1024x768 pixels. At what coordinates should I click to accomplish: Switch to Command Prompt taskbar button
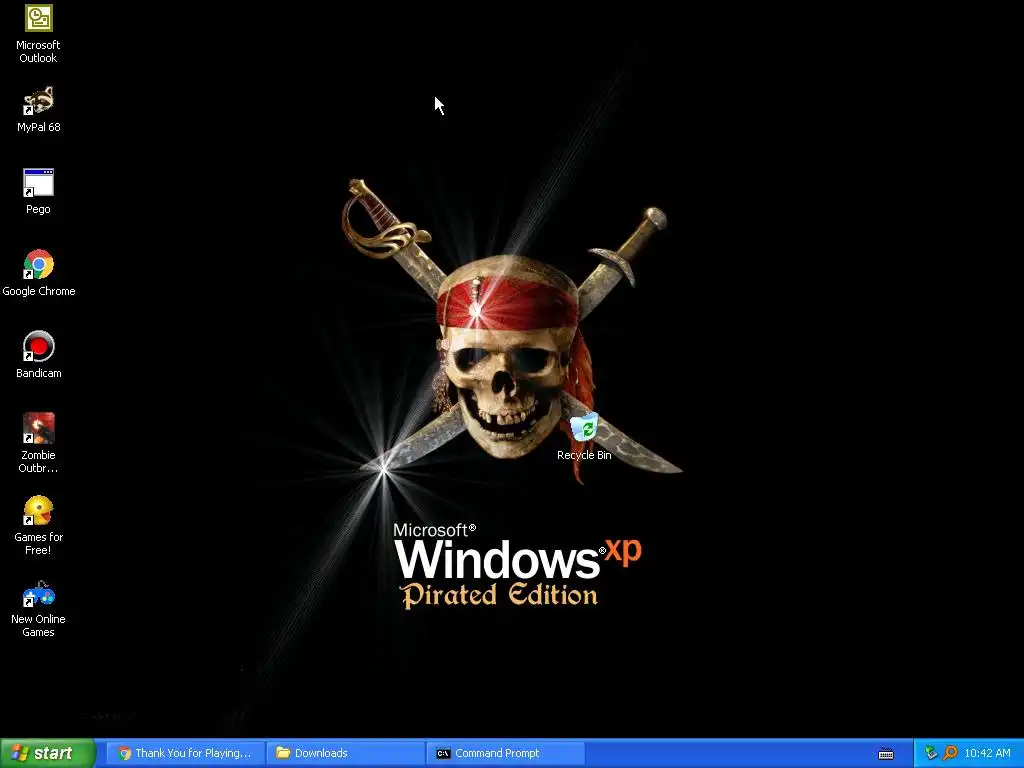tap(505, 753)
